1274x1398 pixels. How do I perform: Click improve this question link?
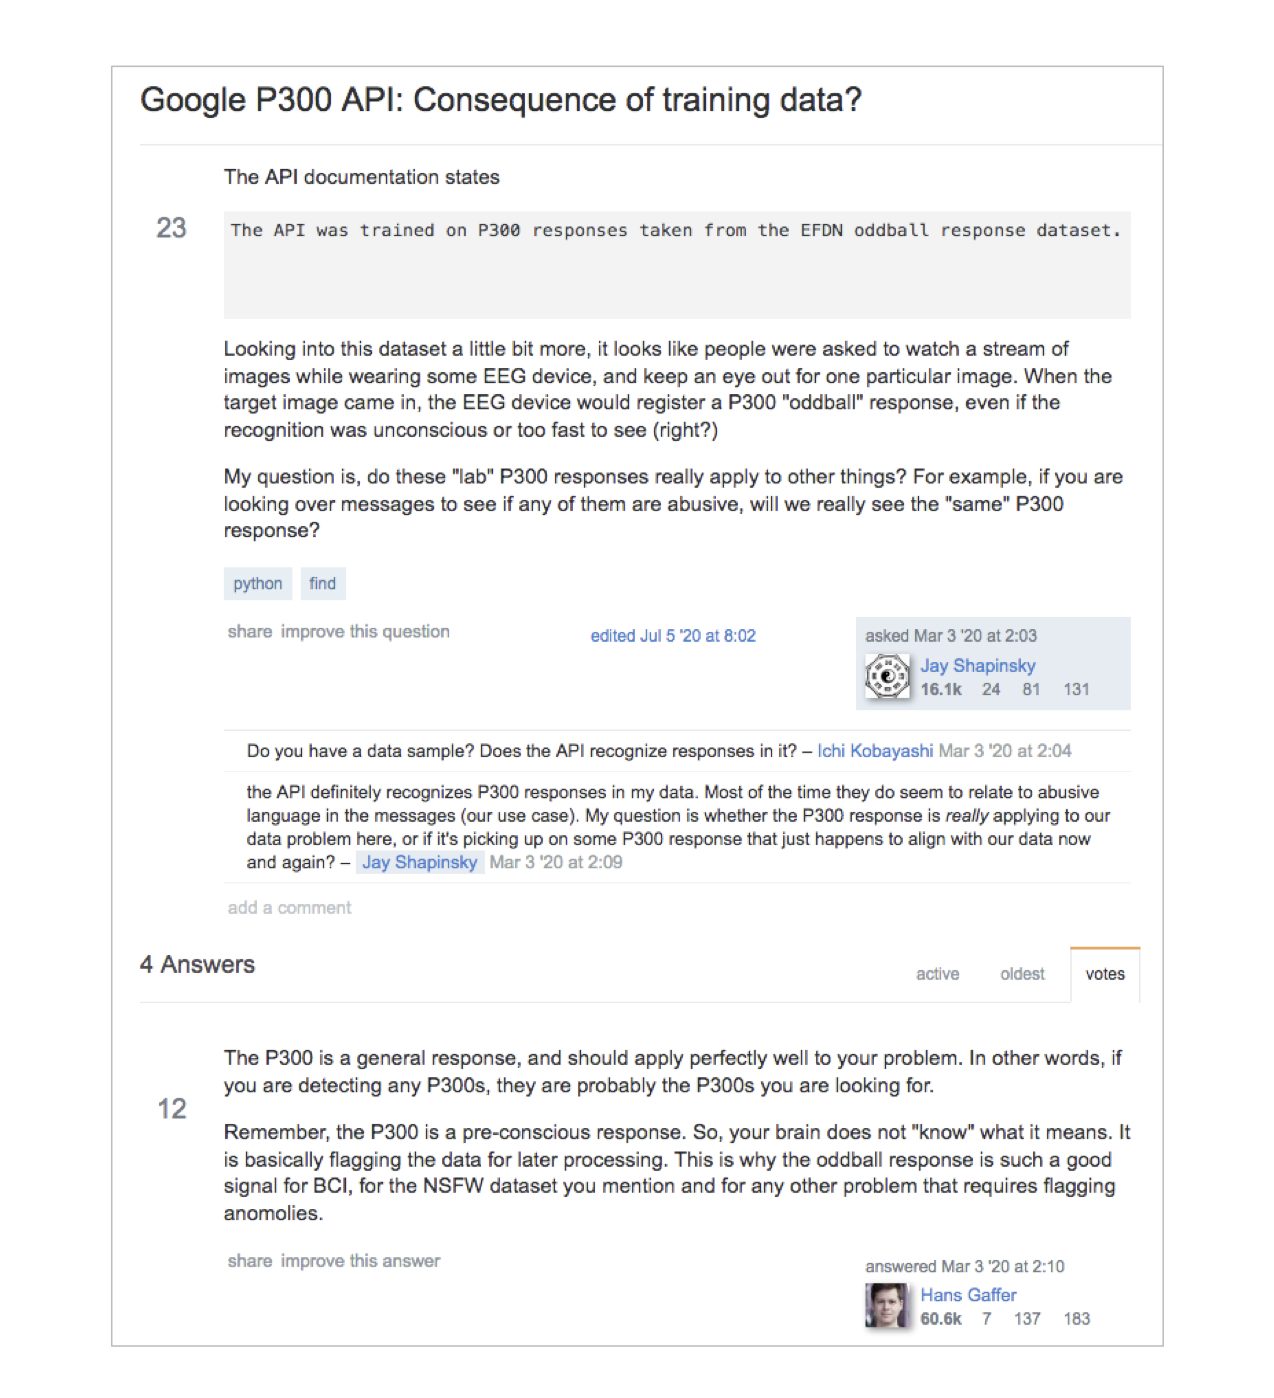(365, 632)
